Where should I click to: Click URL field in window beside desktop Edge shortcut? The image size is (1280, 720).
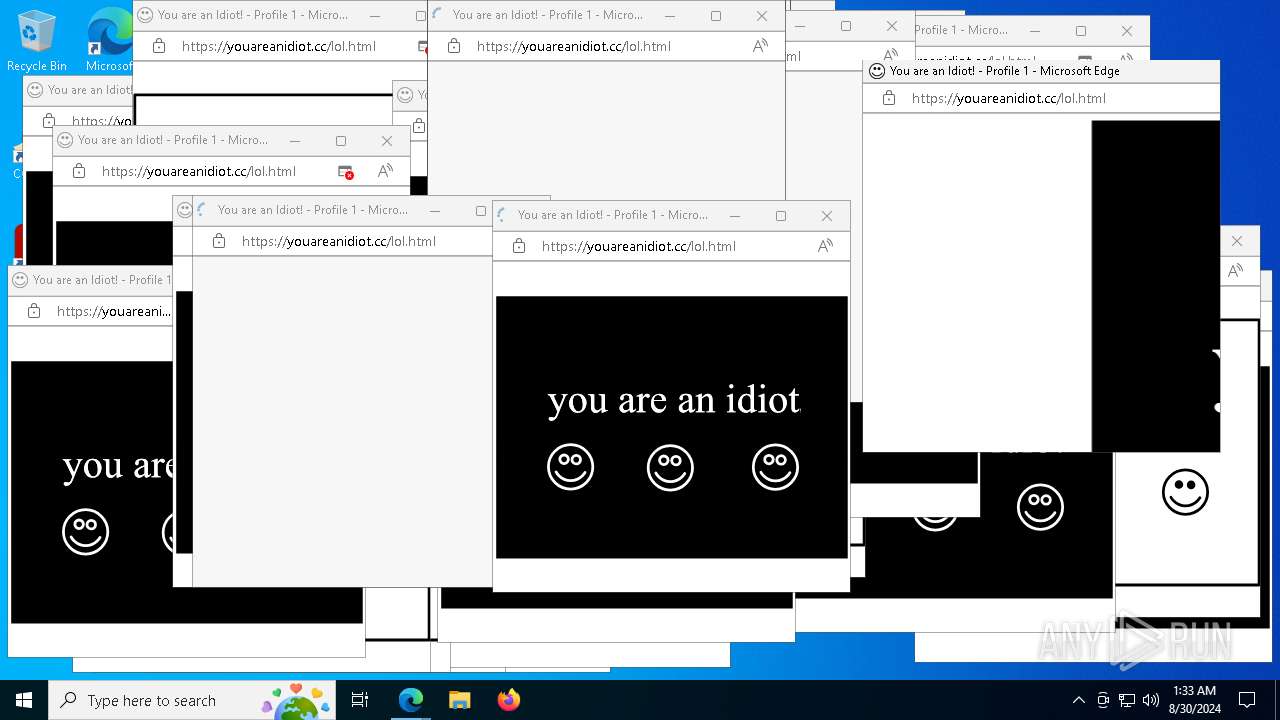pos(278,46)
